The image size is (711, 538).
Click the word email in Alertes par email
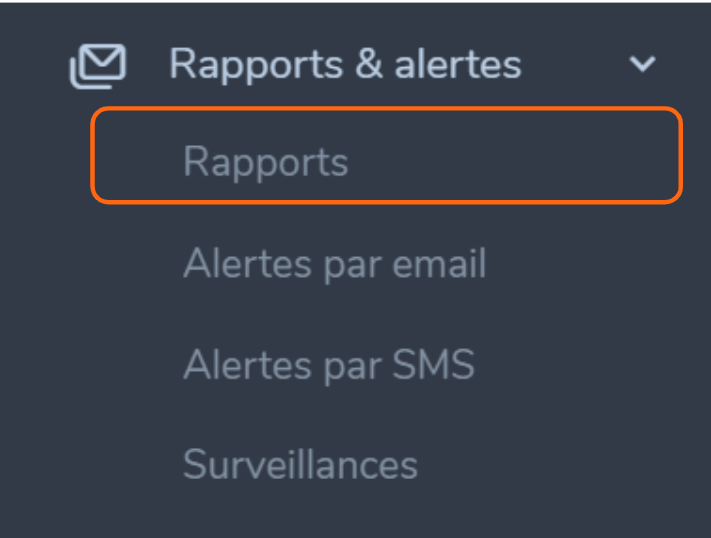439,263
